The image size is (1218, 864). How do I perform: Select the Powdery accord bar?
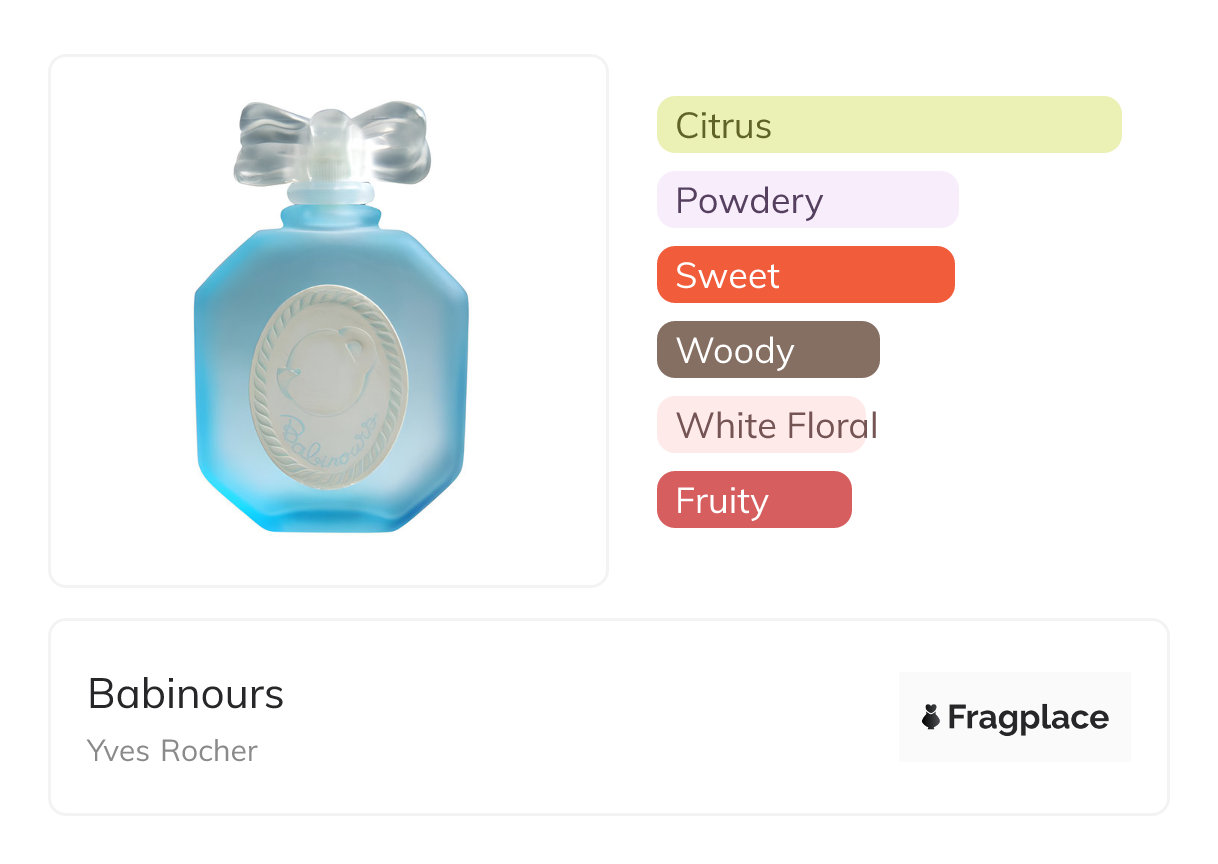[807, 200]
